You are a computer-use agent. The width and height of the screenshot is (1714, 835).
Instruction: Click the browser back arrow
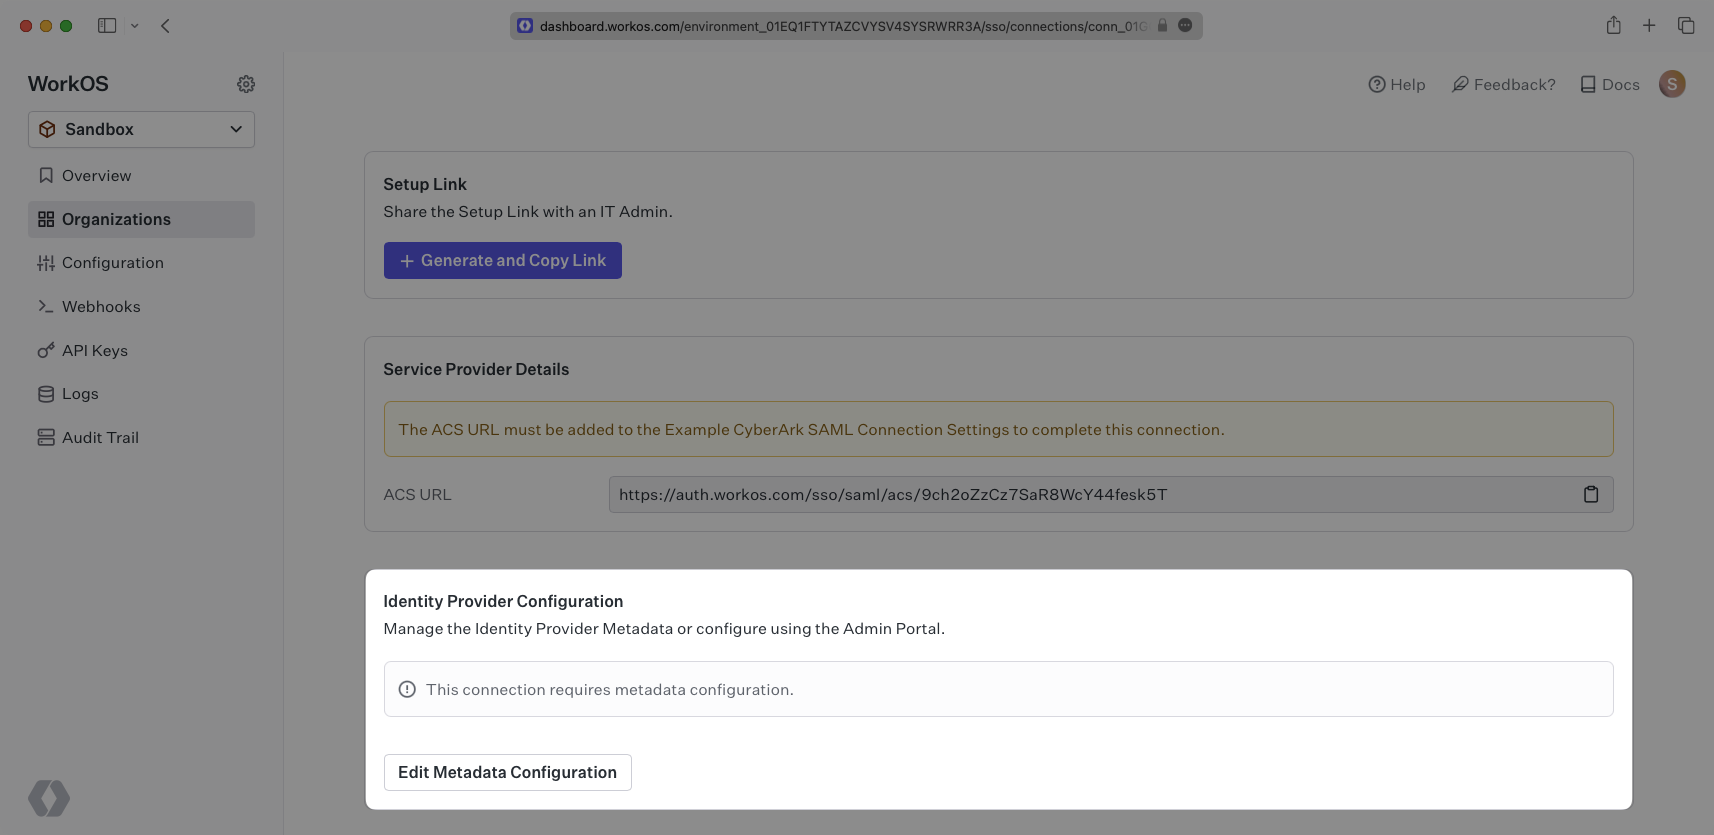pos(165,26)
